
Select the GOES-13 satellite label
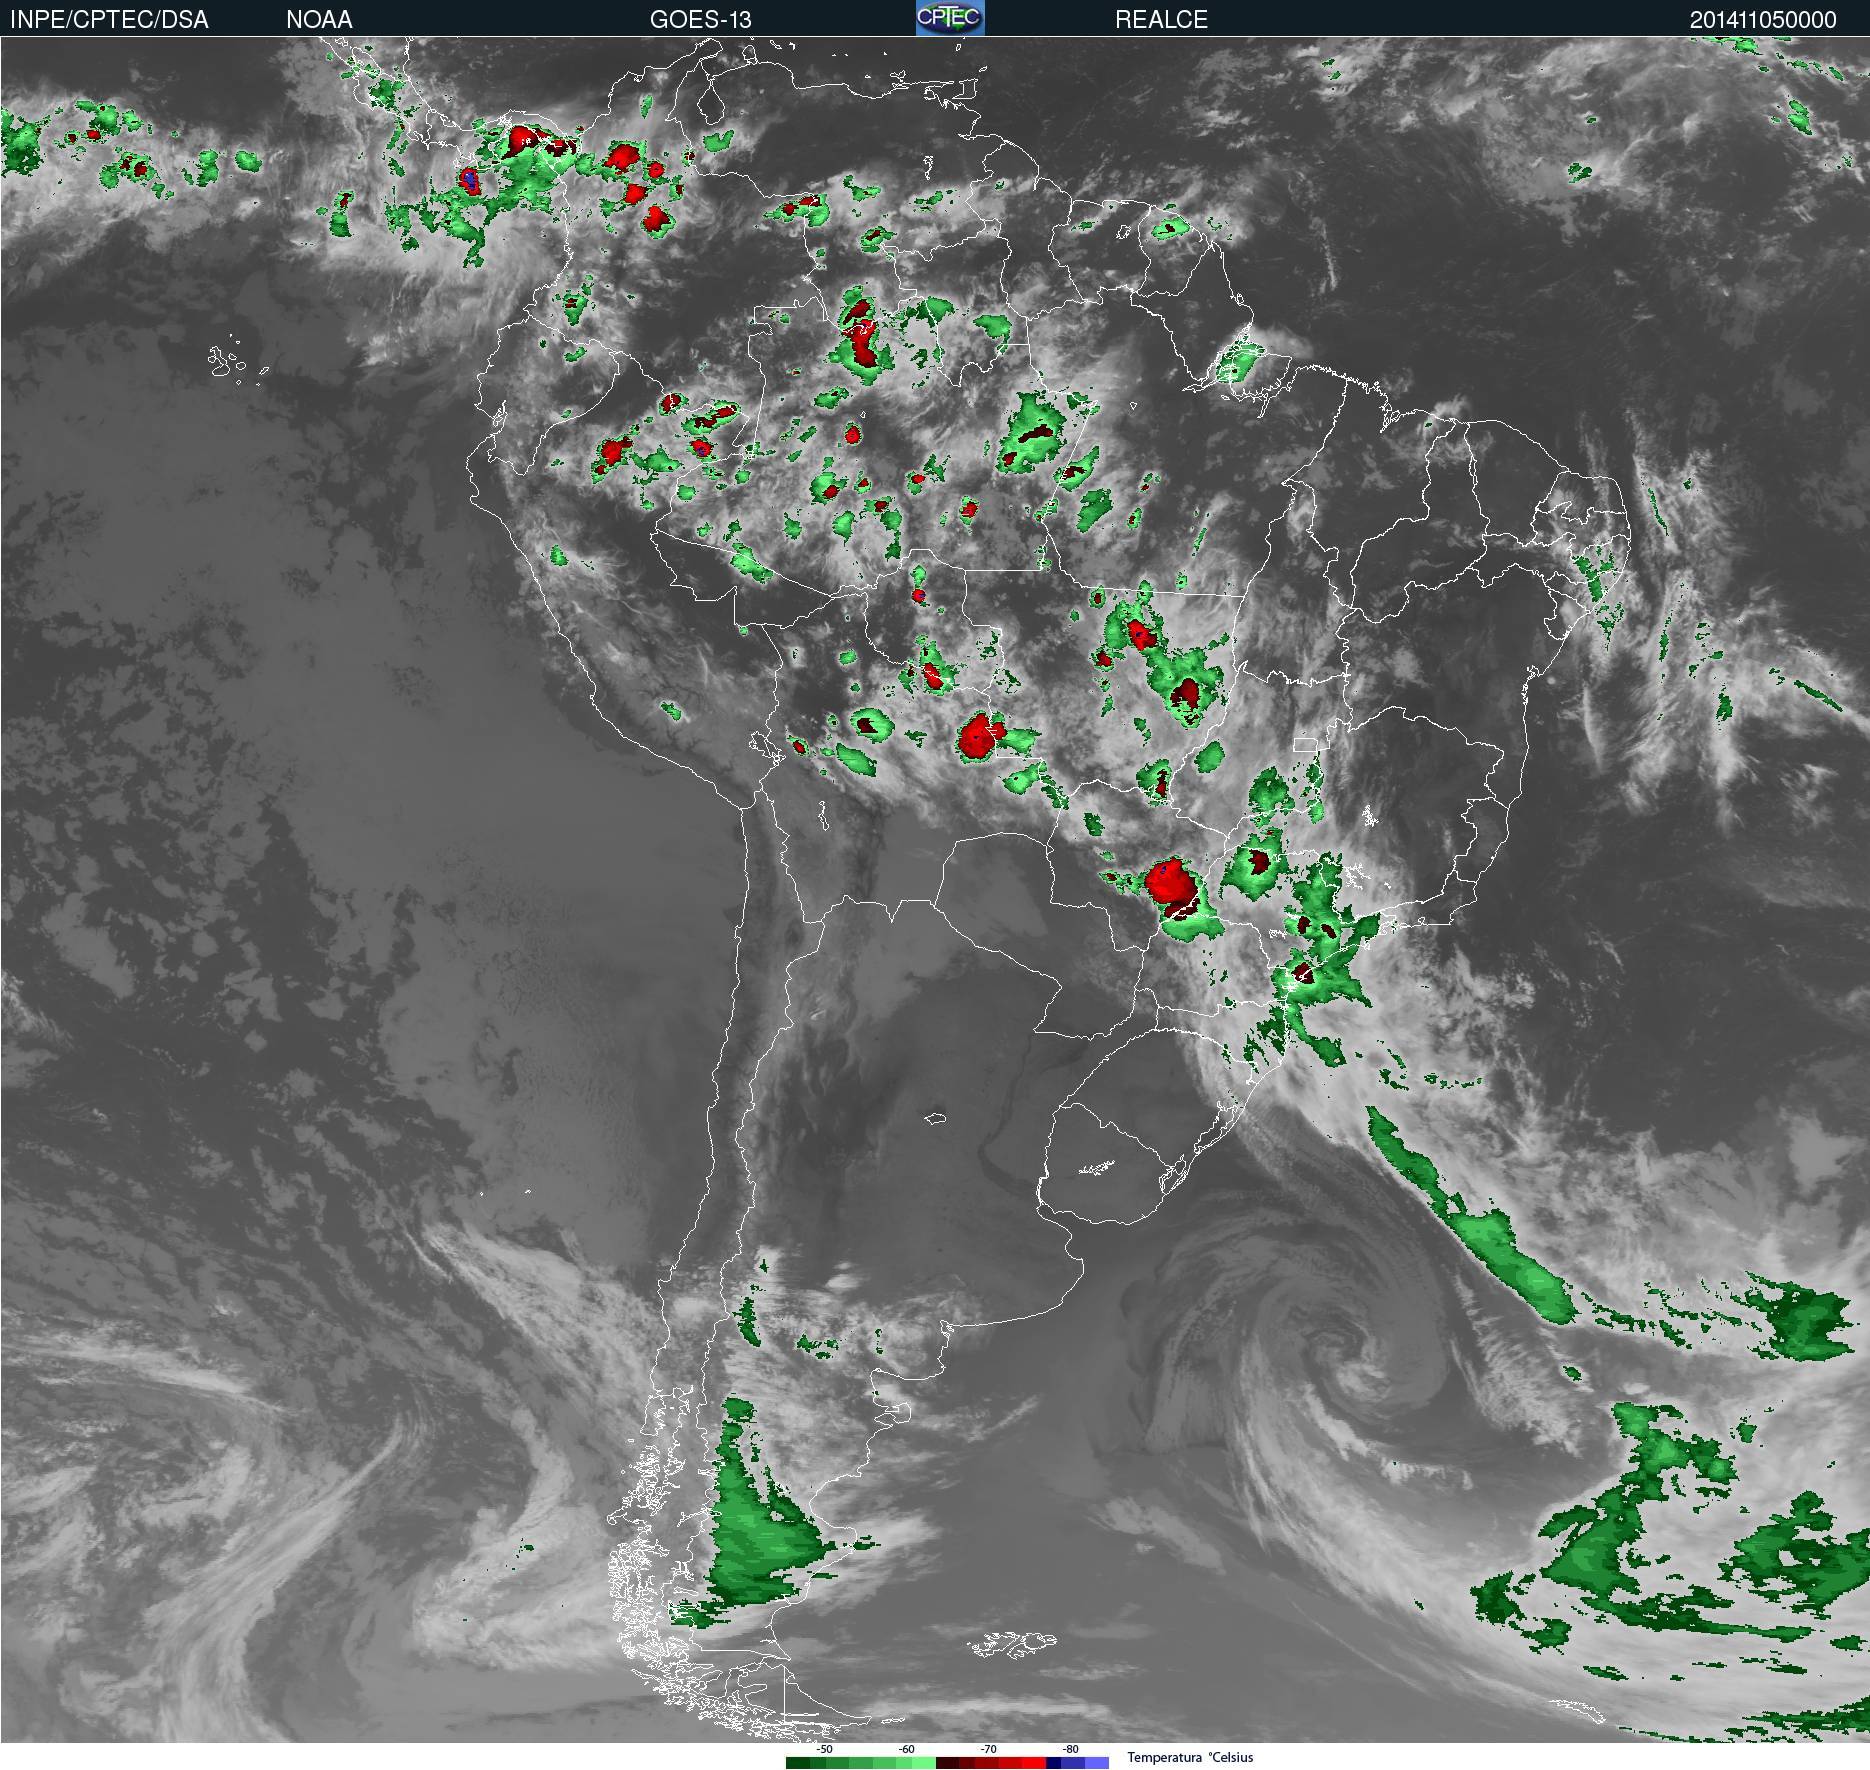(x=700, y=19)
